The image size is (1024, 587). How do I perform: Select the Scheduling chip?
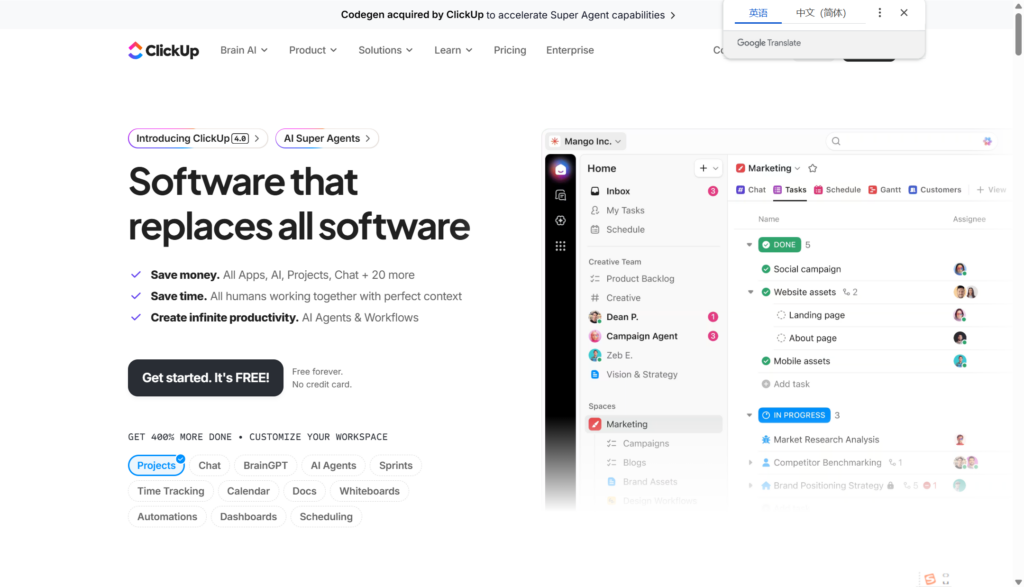tap(326, 516)
